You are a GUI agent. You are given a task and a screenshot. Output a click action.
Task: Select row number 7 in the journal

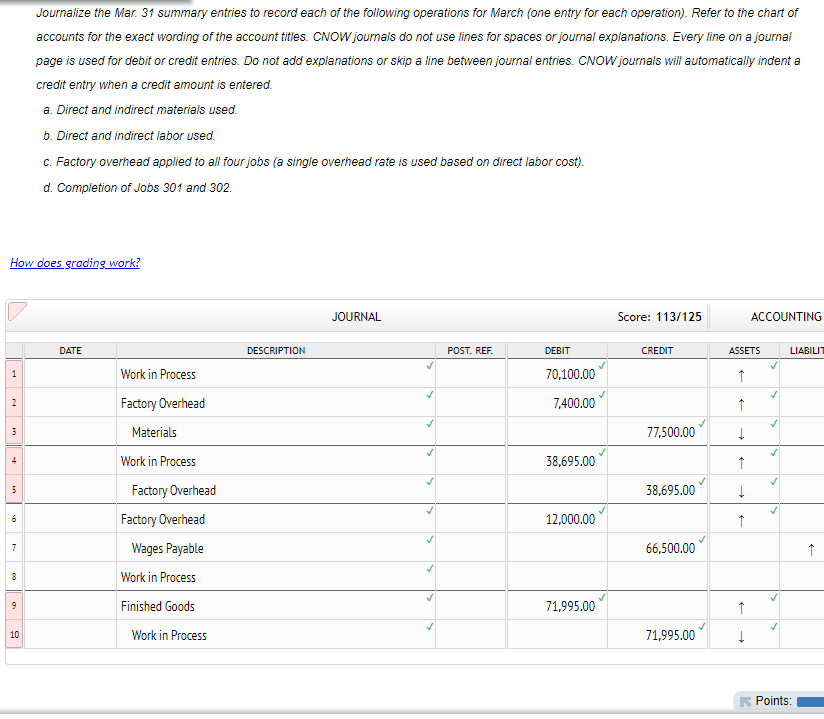(14, 548)
